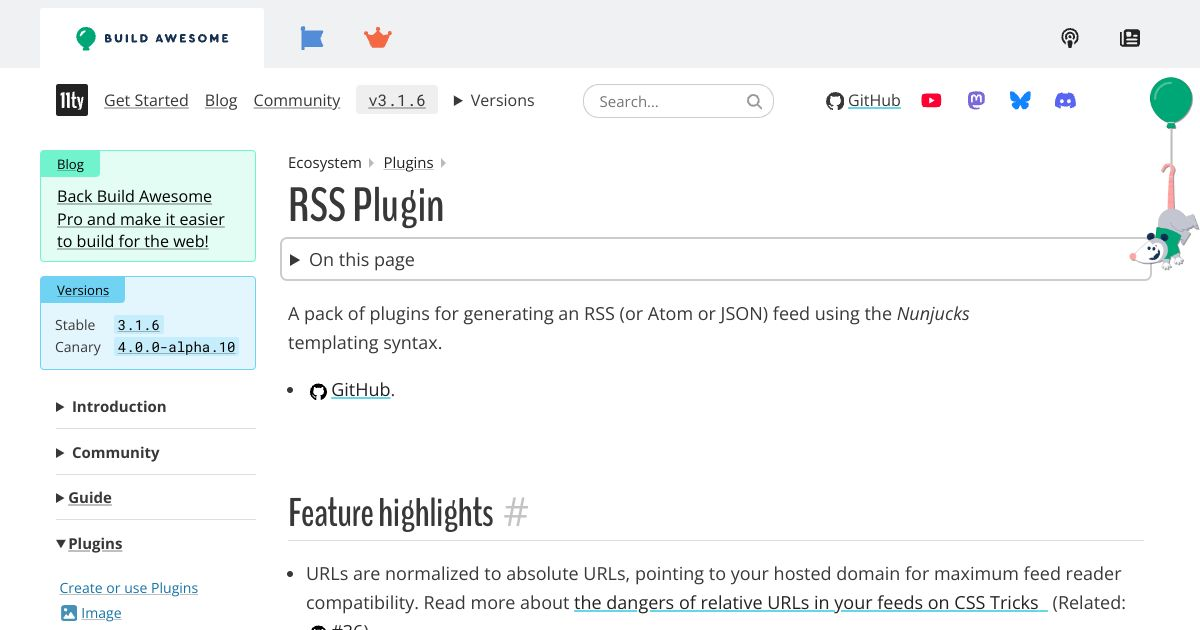
Task: Open the orange crown icon tab
Action: pos(377,38)
